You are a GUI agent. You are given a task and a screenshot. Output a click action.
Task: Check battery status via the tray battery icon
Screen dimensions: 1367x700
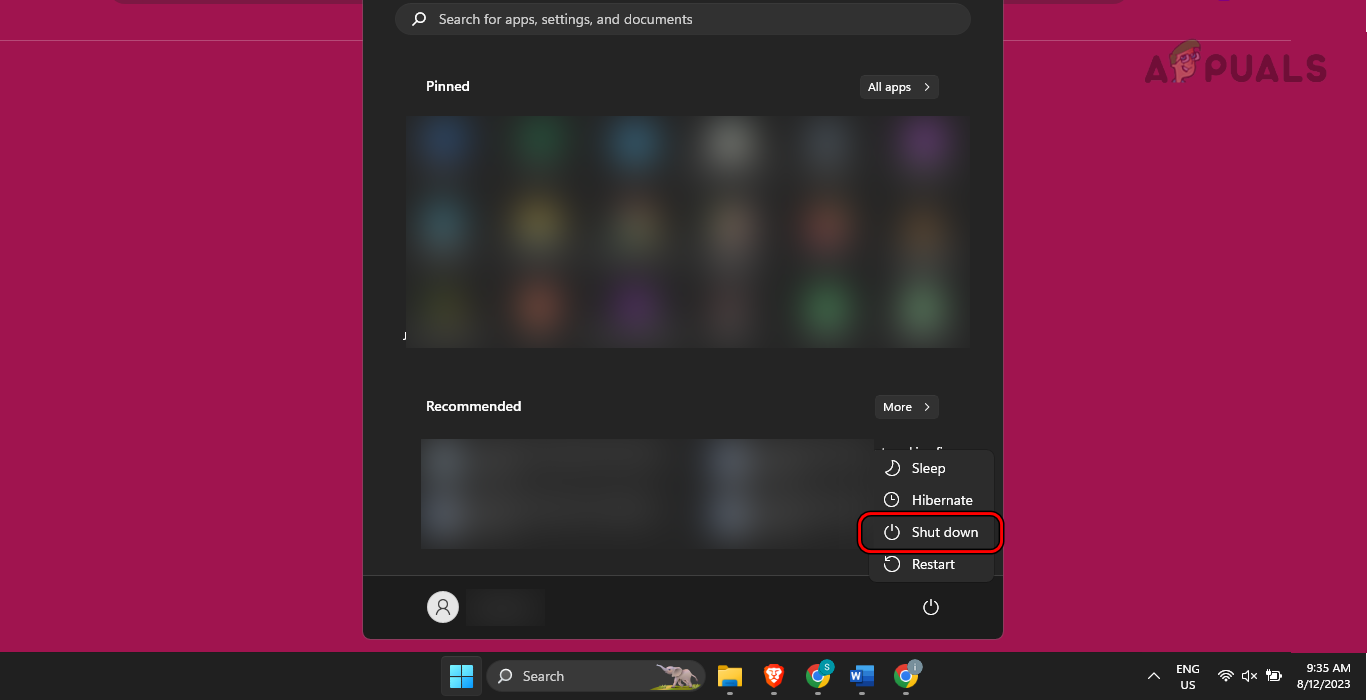click(1274, 676)
